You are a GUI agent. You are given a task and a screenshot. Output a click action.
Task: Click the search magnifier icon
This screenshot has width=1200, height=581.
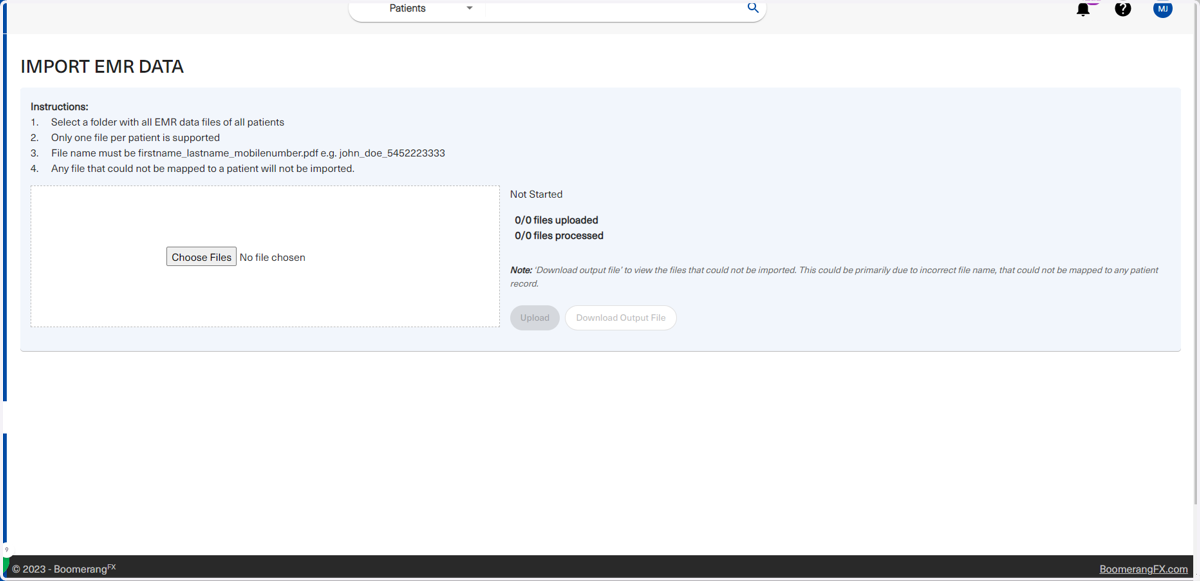pyautogui.click(x=753, y=8)
